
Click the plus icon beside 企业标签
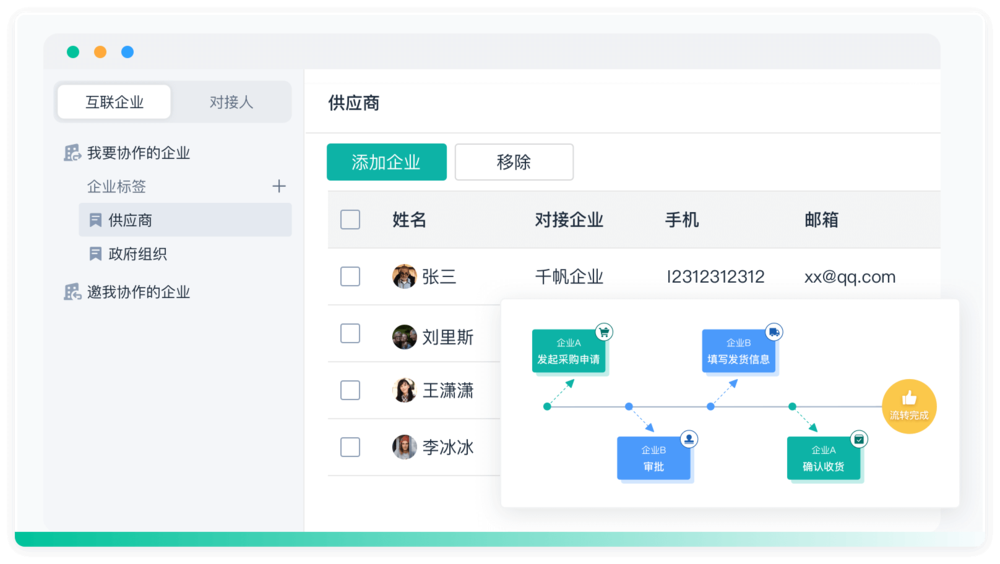(279, 186)
